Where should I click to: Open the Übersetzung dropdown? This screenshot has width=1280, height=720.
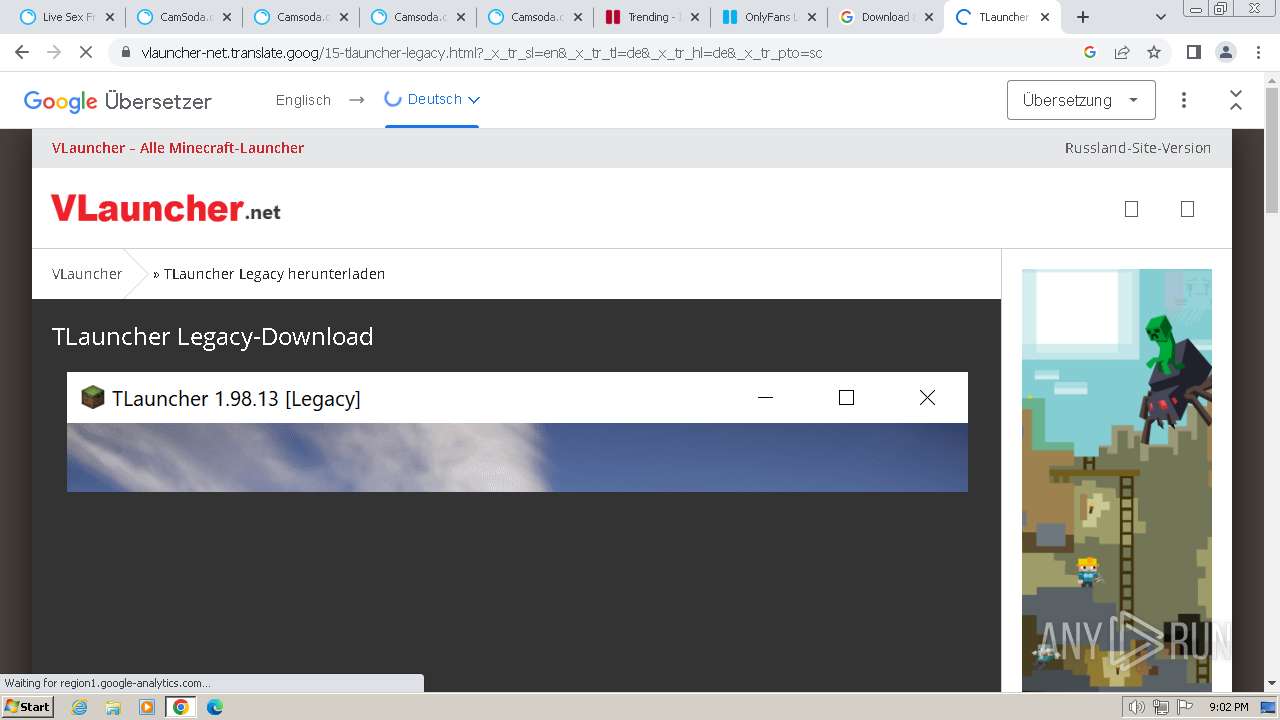(1081, 100)
